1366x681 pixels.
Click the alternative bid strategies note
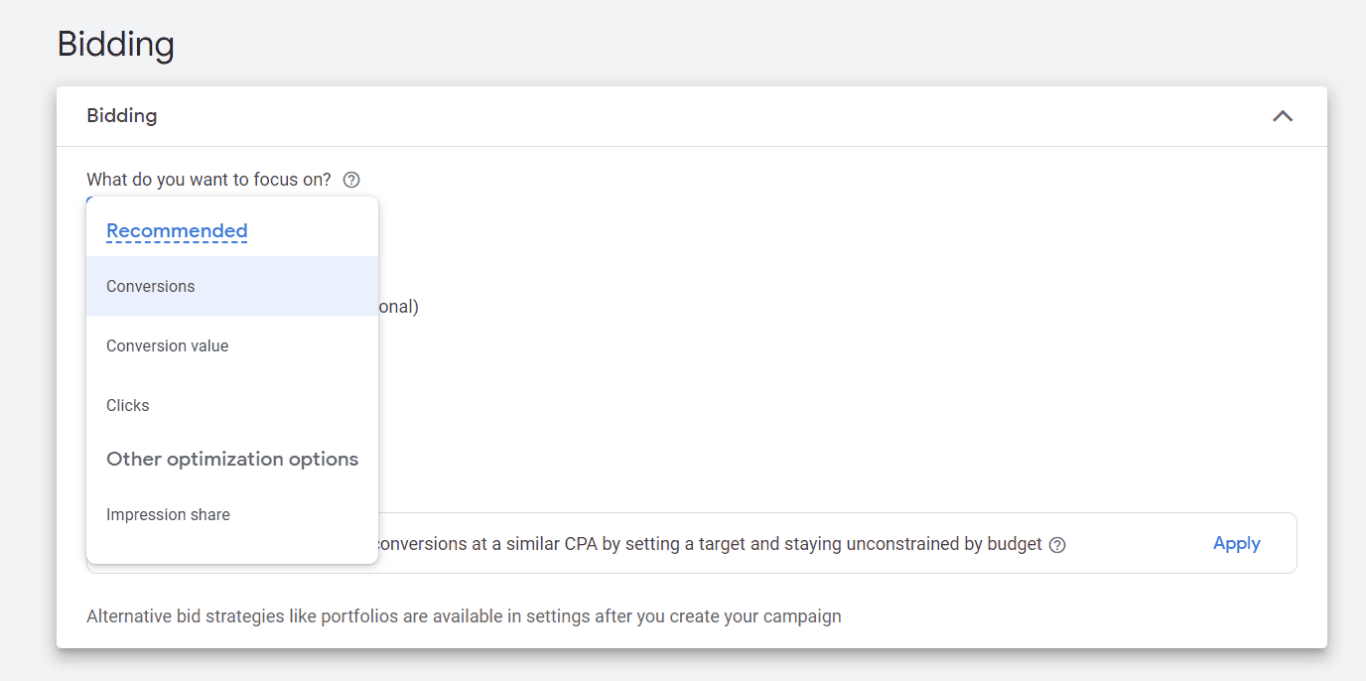coord(464,616)
